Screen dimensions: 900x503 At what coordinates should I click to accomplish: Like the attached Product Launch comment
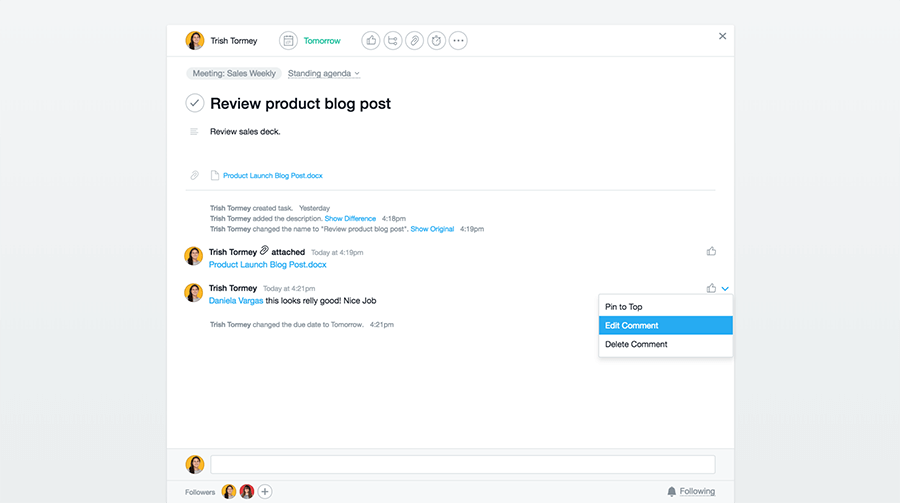[711, 252]
